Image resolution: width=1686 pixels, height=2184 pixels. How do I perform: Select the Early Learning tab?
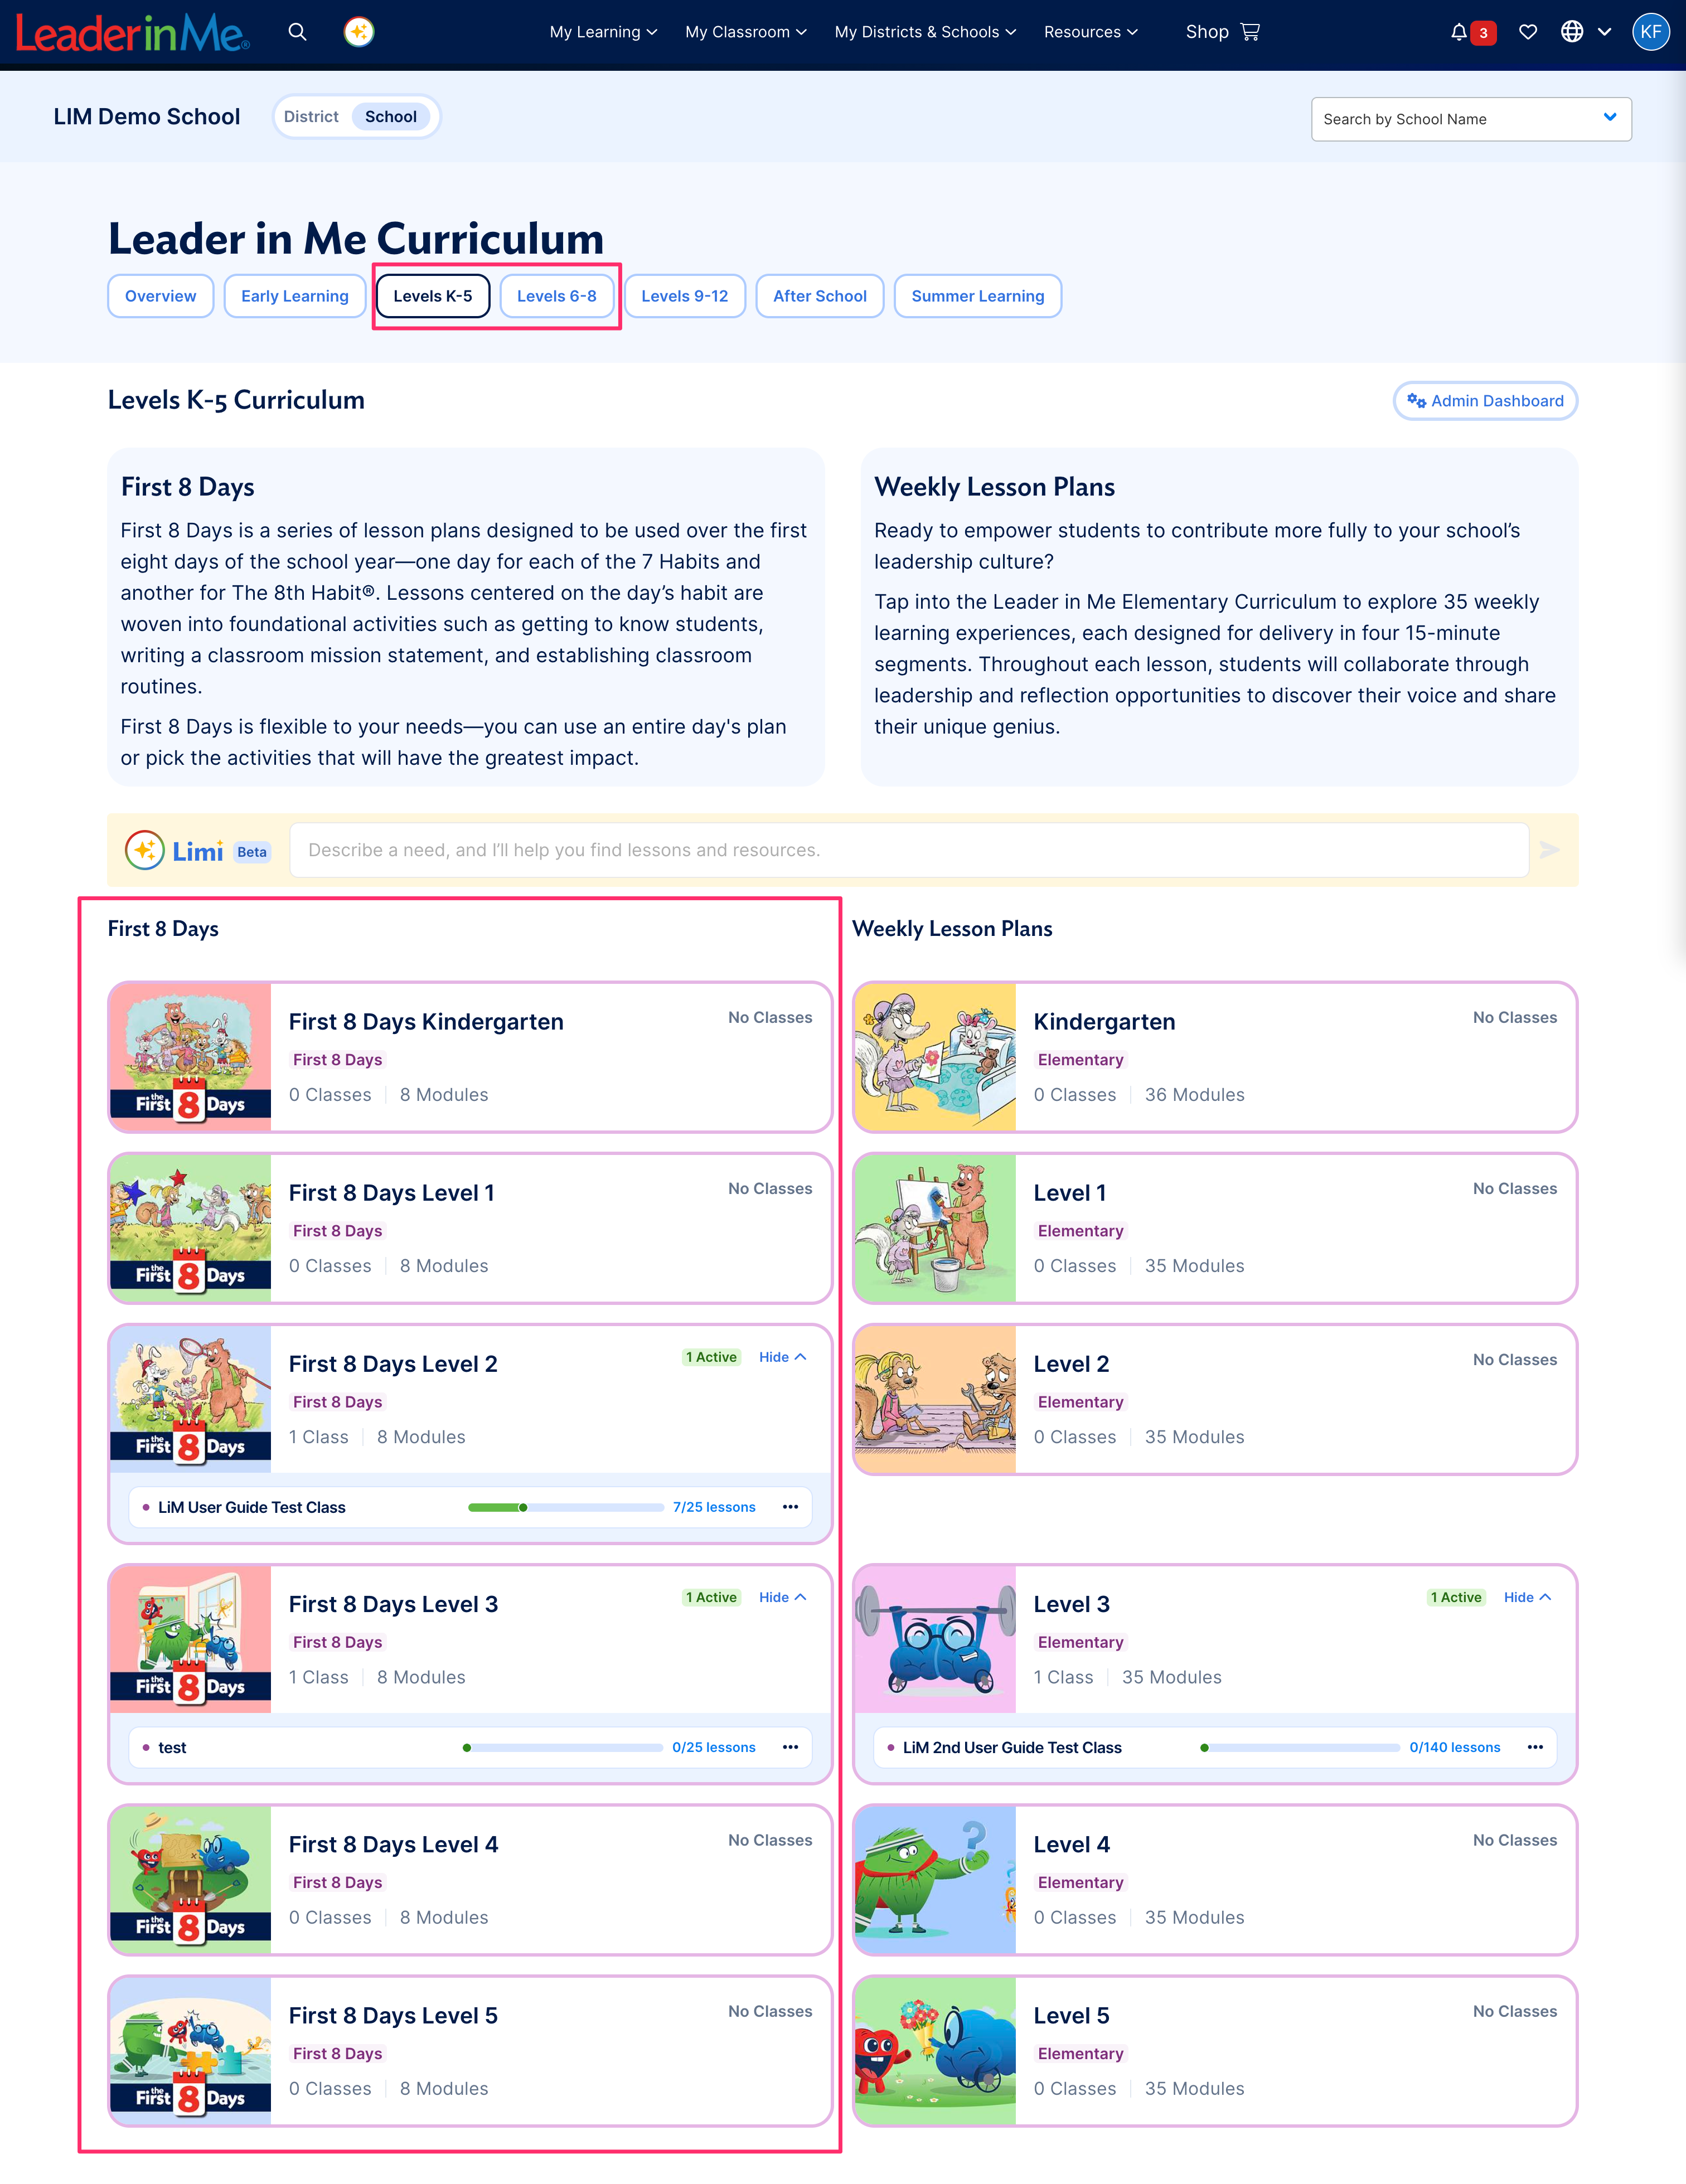pyautogui.click(x=295, y=296)
